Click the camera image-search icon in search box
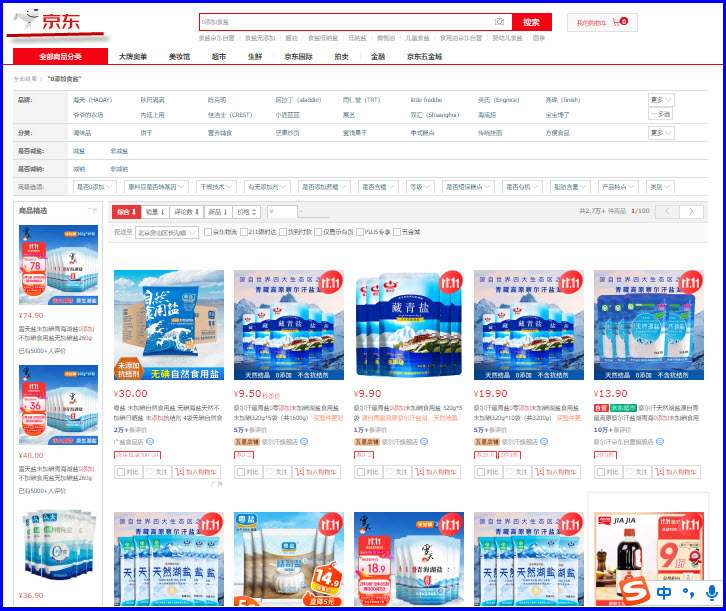This screenshot has height=611, width=726. [499, 22]
